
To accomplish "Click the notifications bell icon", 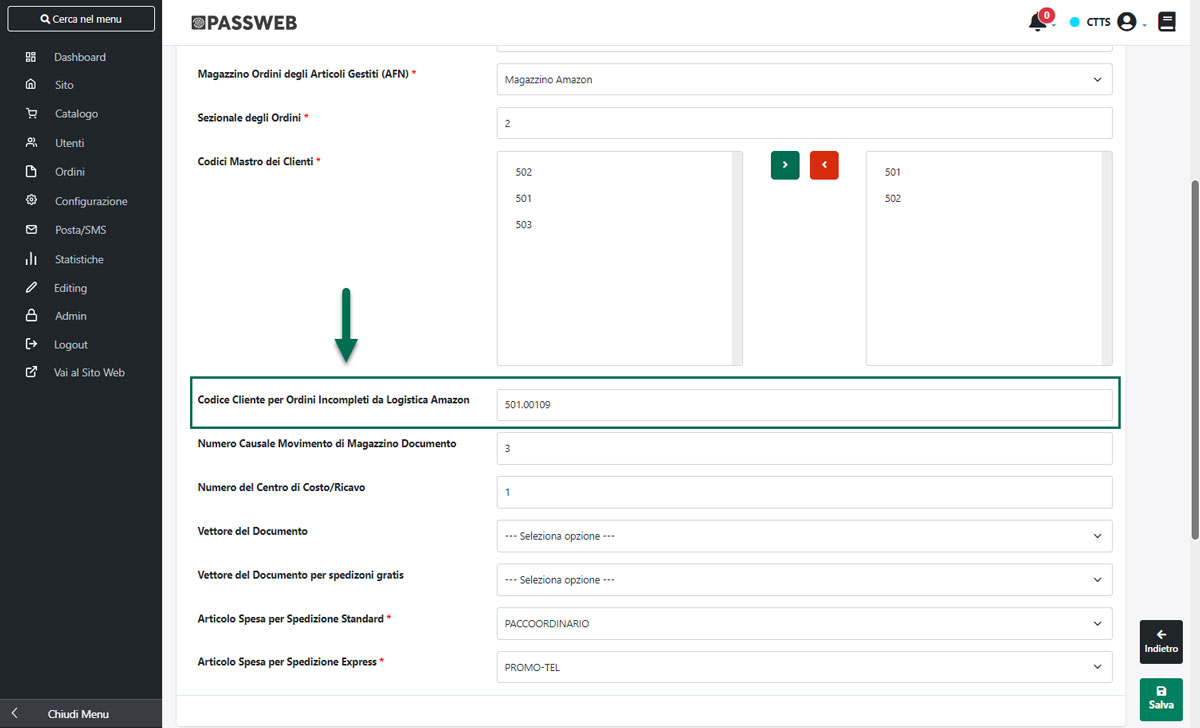I will pos(1037,22).
